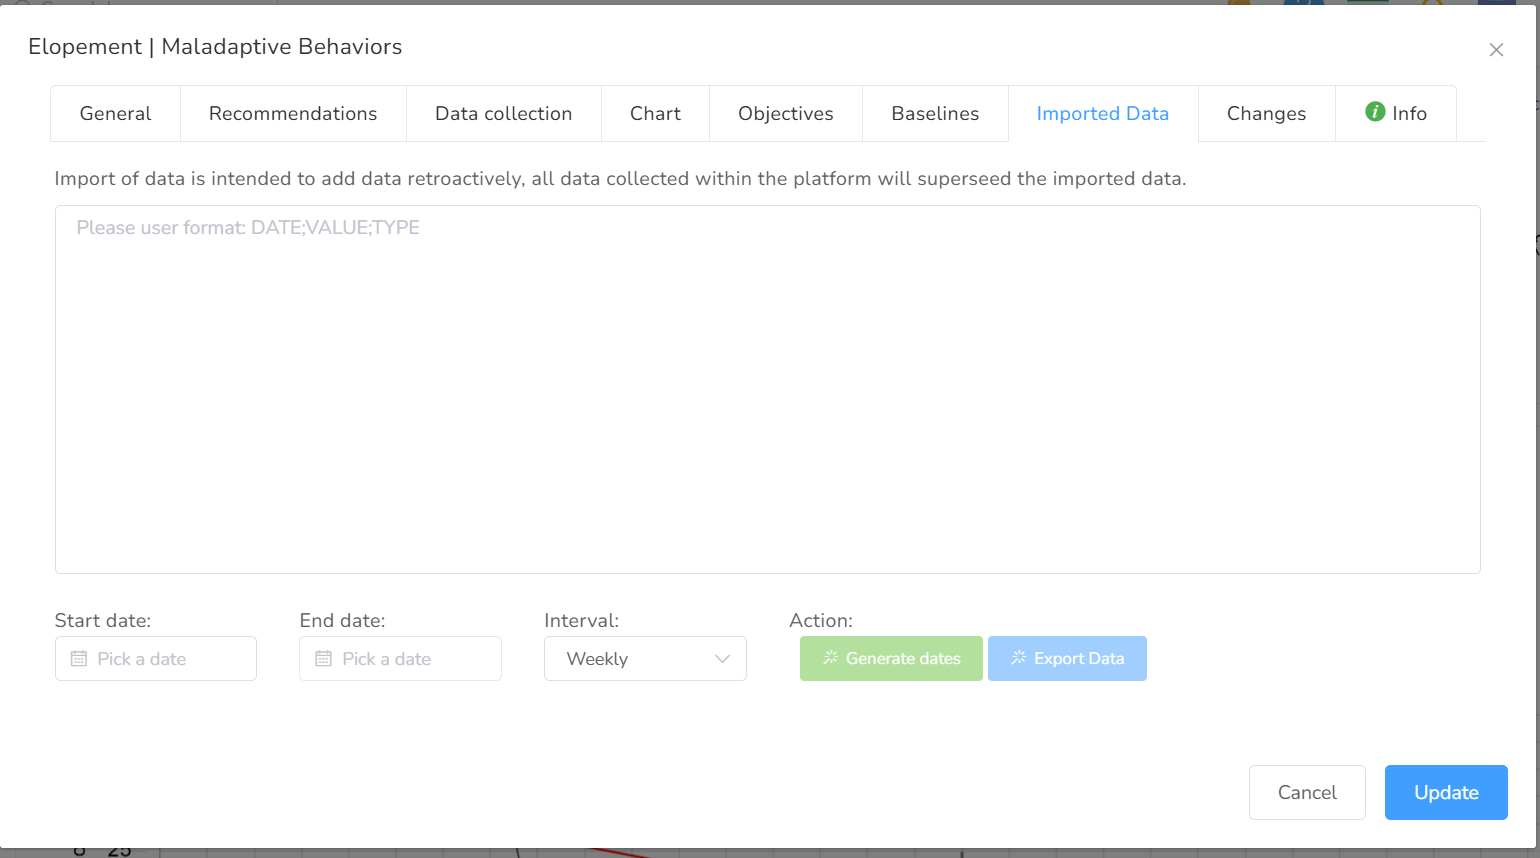This screenshot has width=1540, height=858.
Task: Select the Imported Data tab
Action: click(1102, 114)
